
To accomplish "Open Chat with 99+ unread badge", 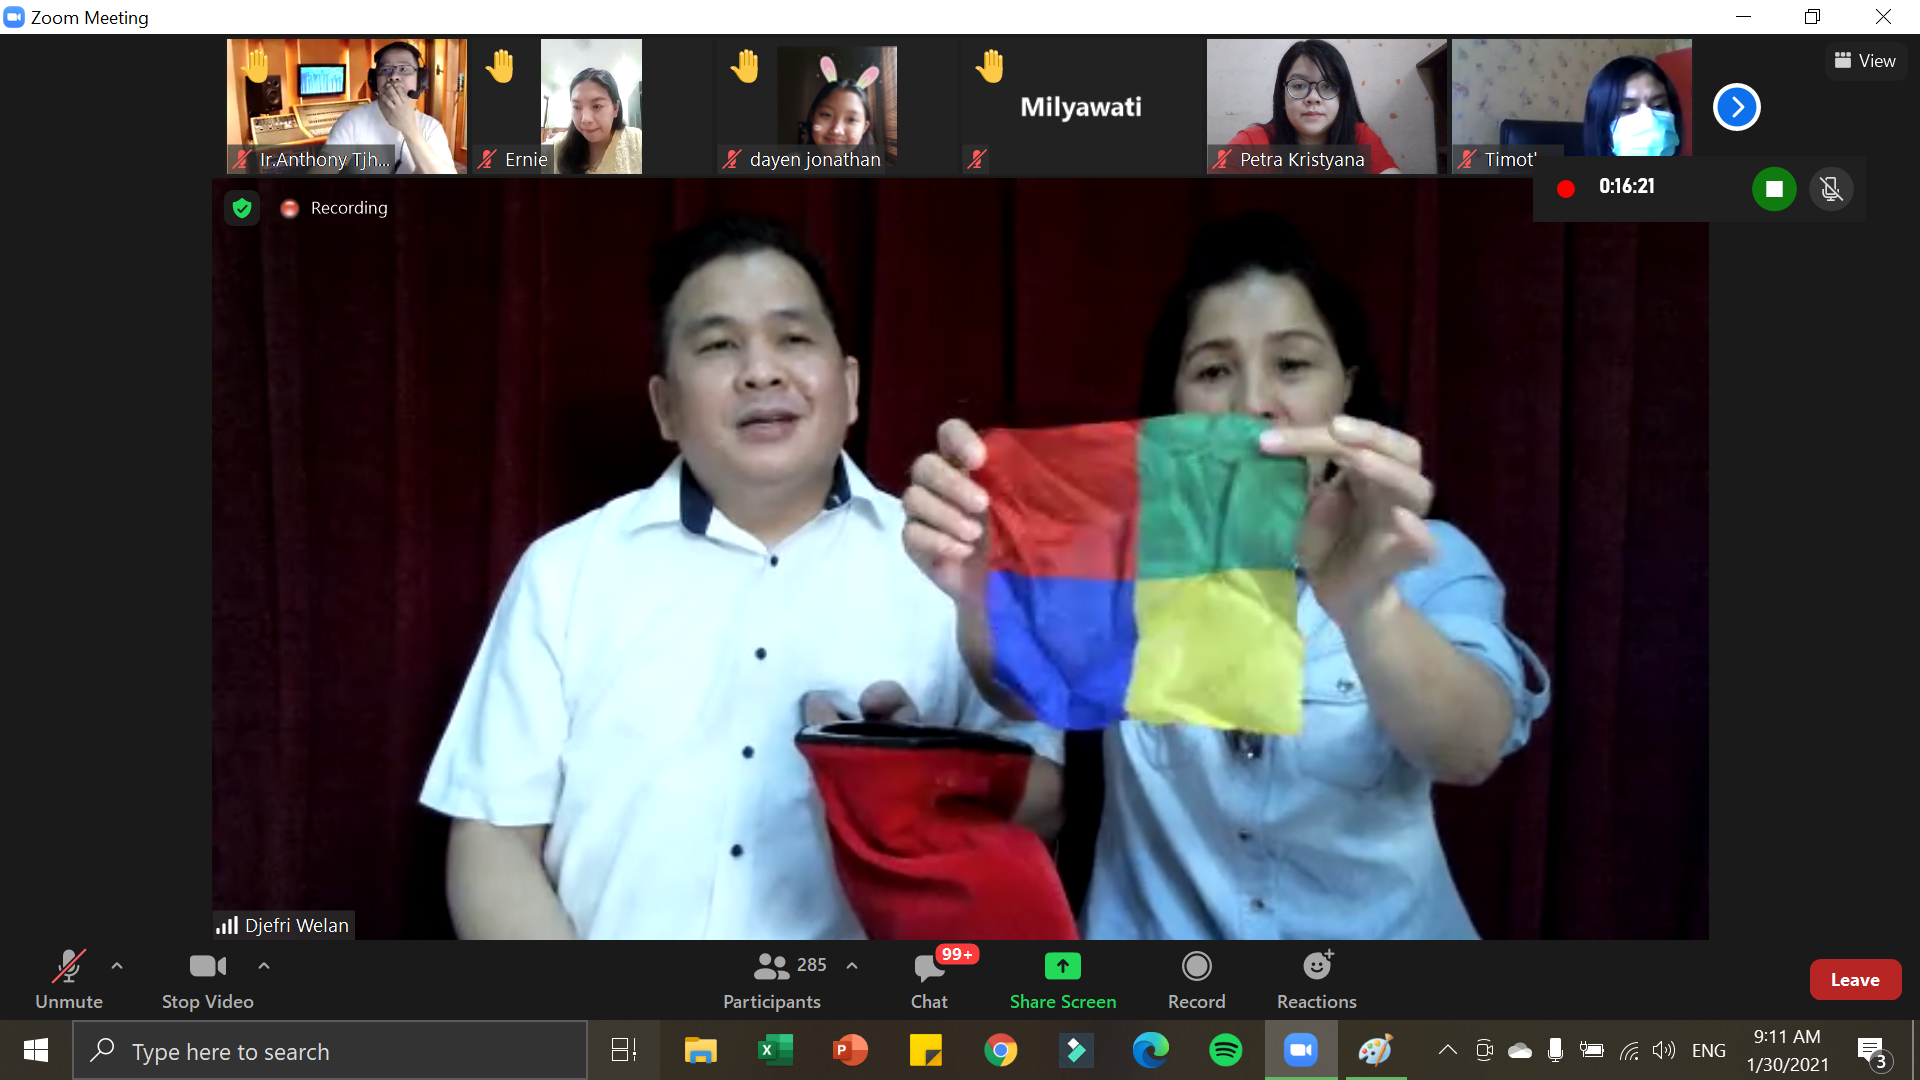I will click(929, 980).
